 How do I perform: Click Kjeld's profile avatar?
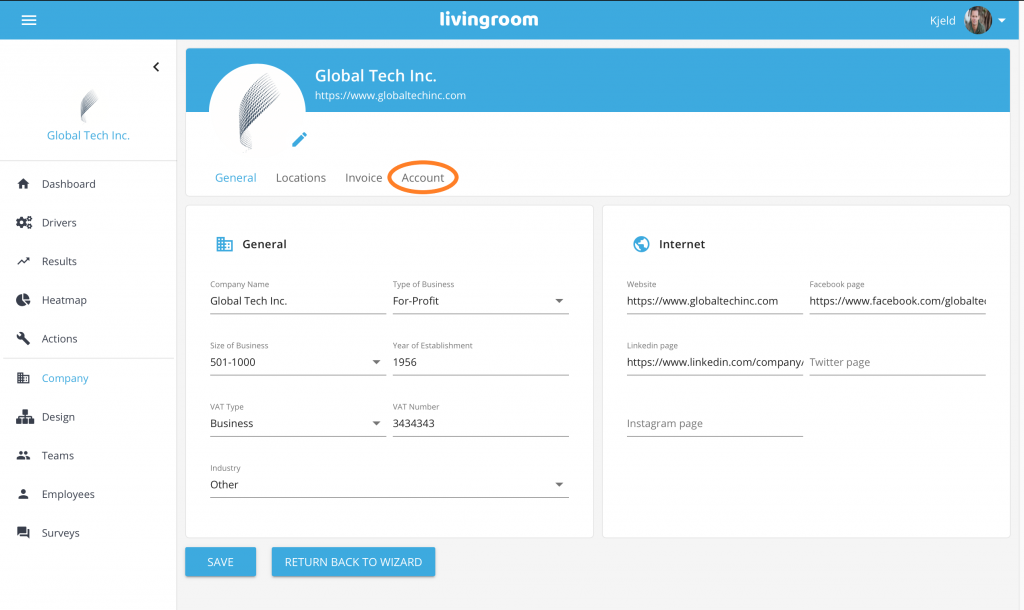[x=978, y=20]
